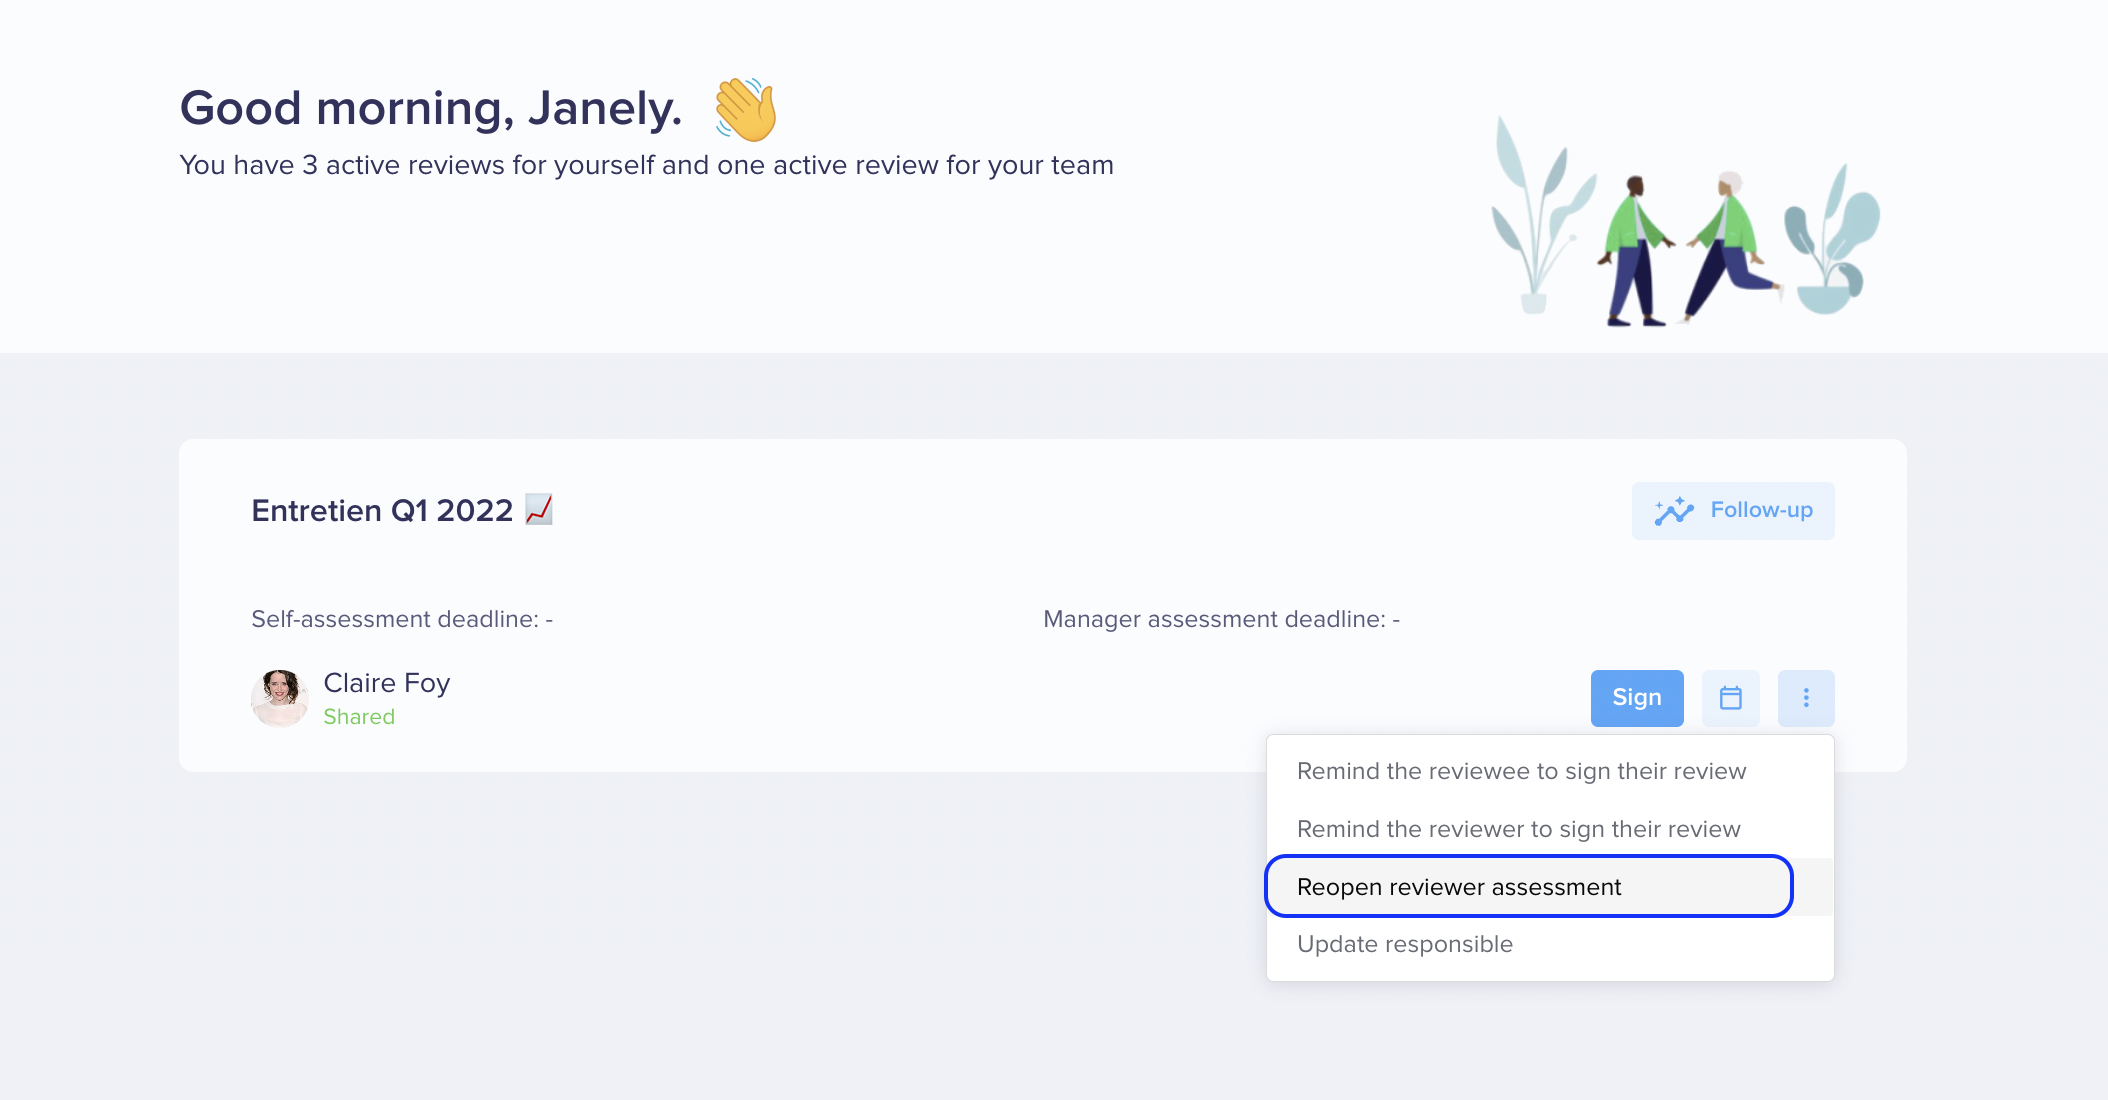This screenshot has width=2108, height=1100.
Task: Click Claire Foy's avatar photo
Action: 280,698
